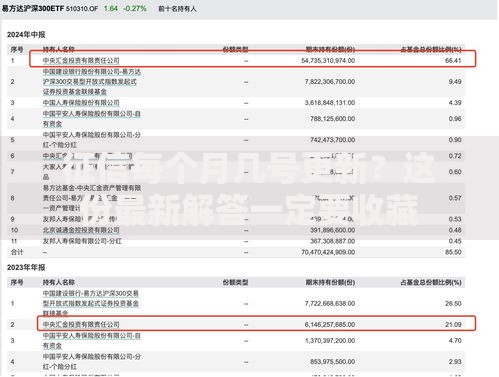Click the 合计 total row label
The width and height of the screenshot is (499, 377).
click(17, 252)
